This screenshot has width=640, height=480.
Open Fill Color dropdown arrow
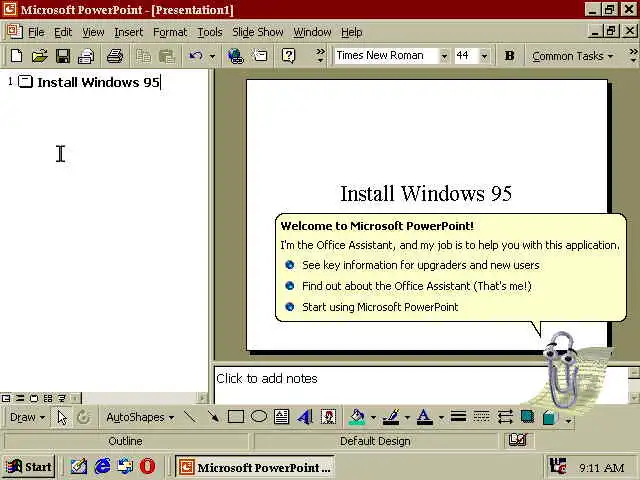pyautogui.click(x=373, y=418)
